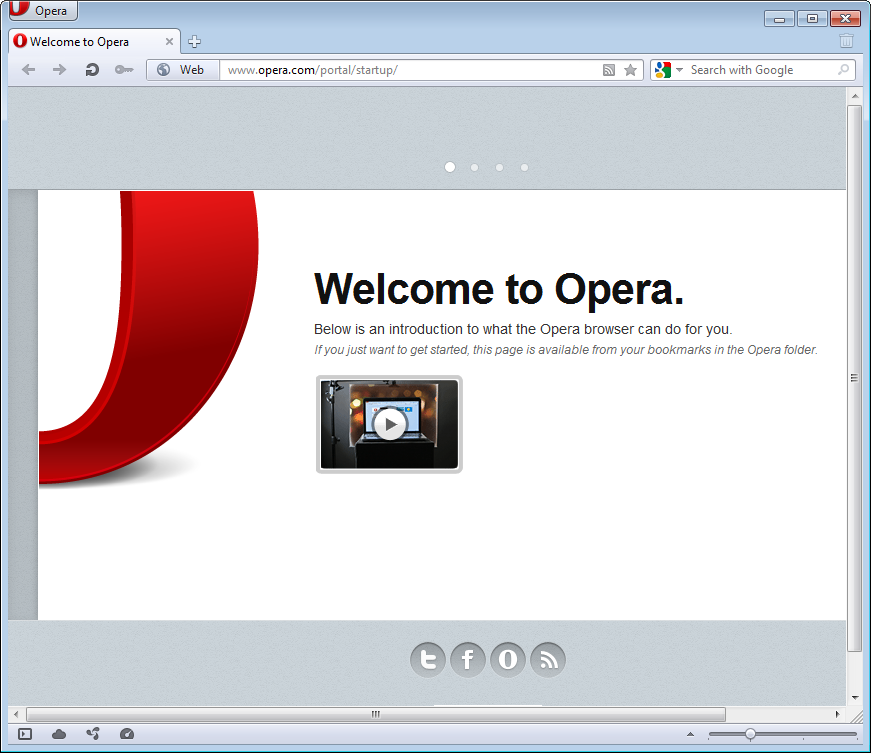This screenshot has height=753, width=871.
Task: Click the vertical scrollbar thumb
Action: coord(855,378)
